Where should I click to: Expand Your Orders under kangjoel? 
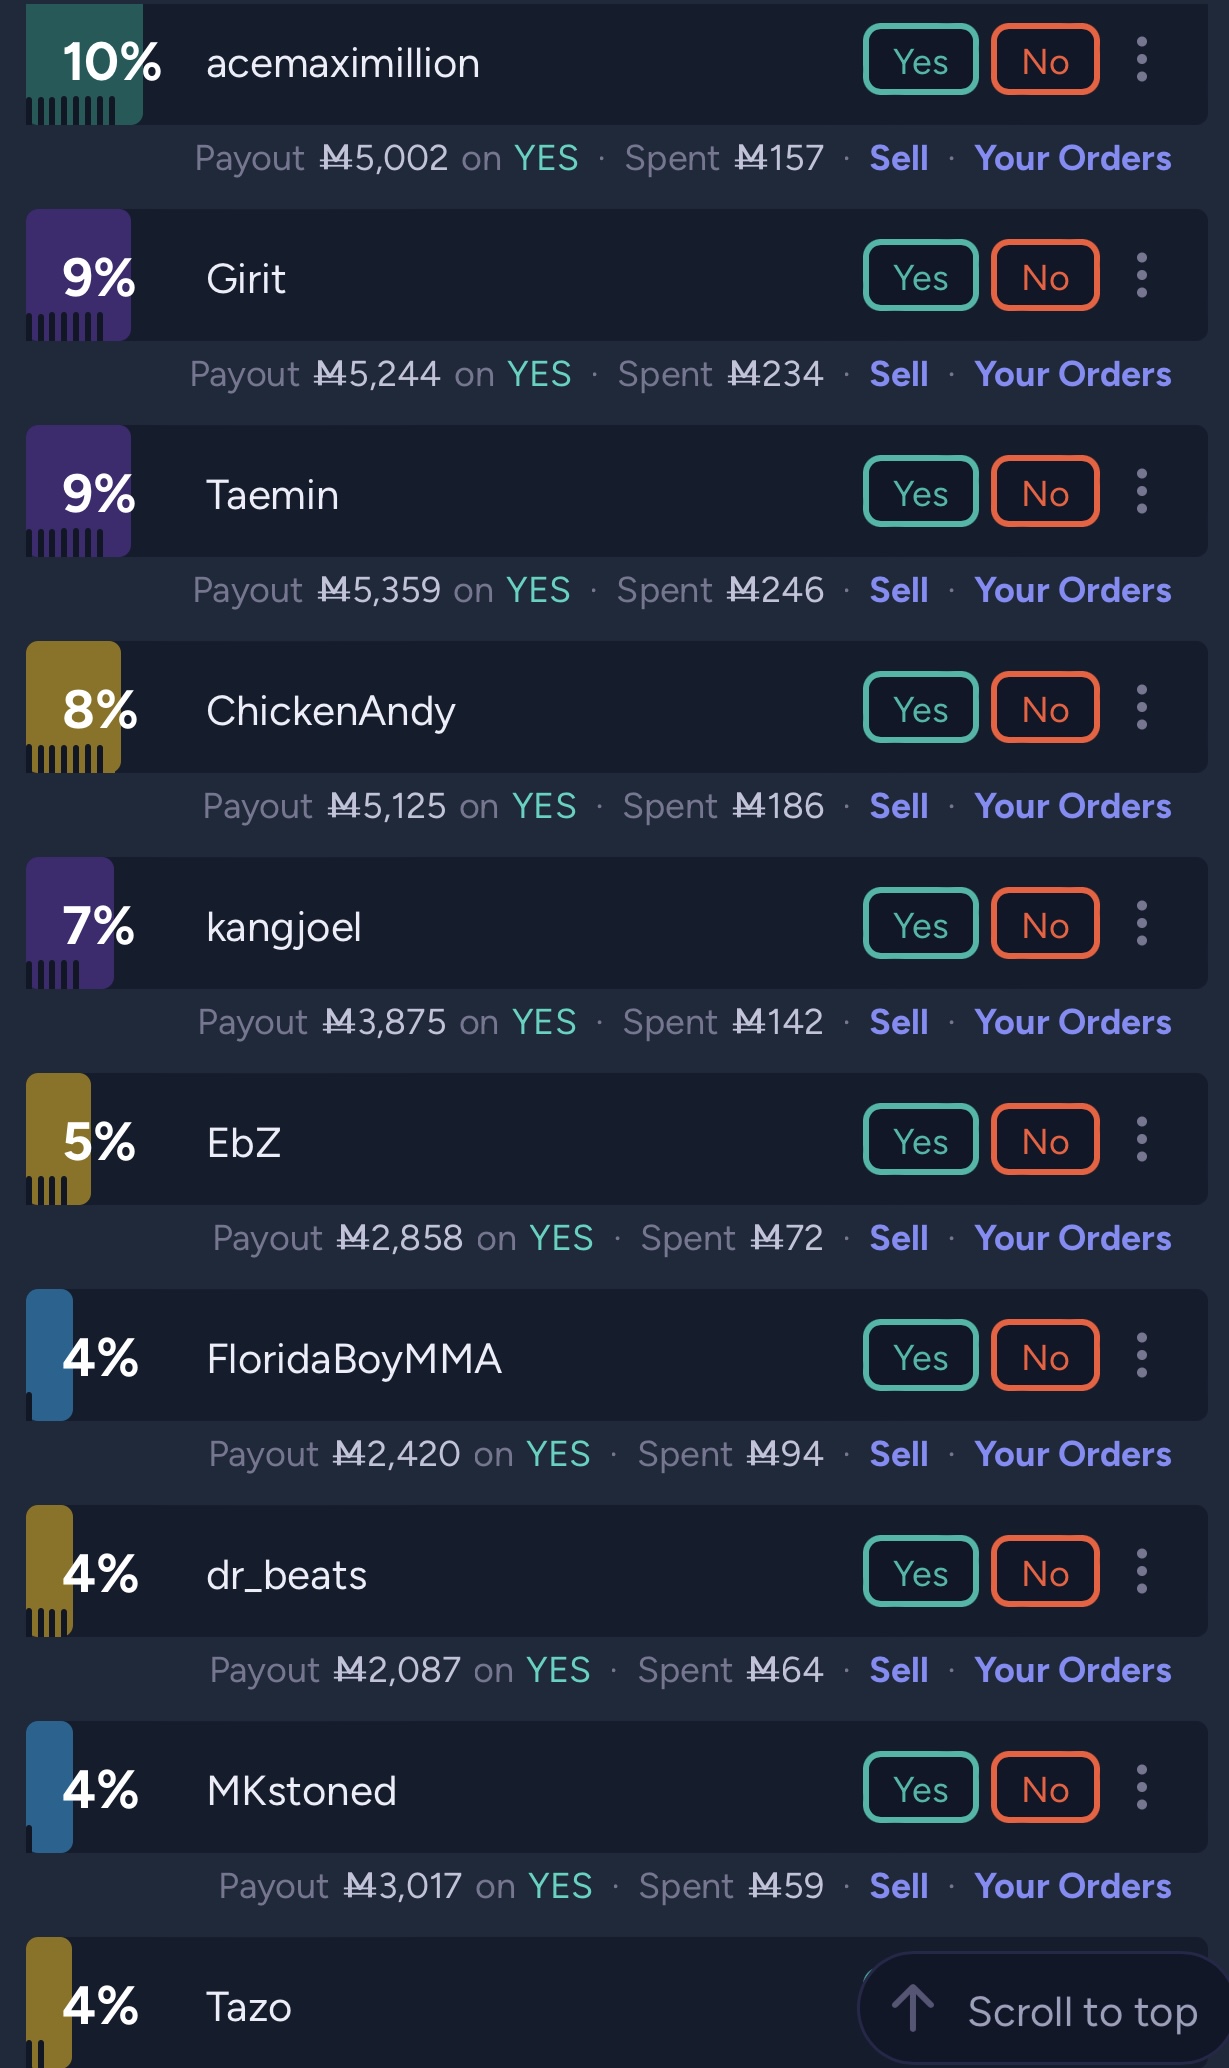(1073, 1022)
